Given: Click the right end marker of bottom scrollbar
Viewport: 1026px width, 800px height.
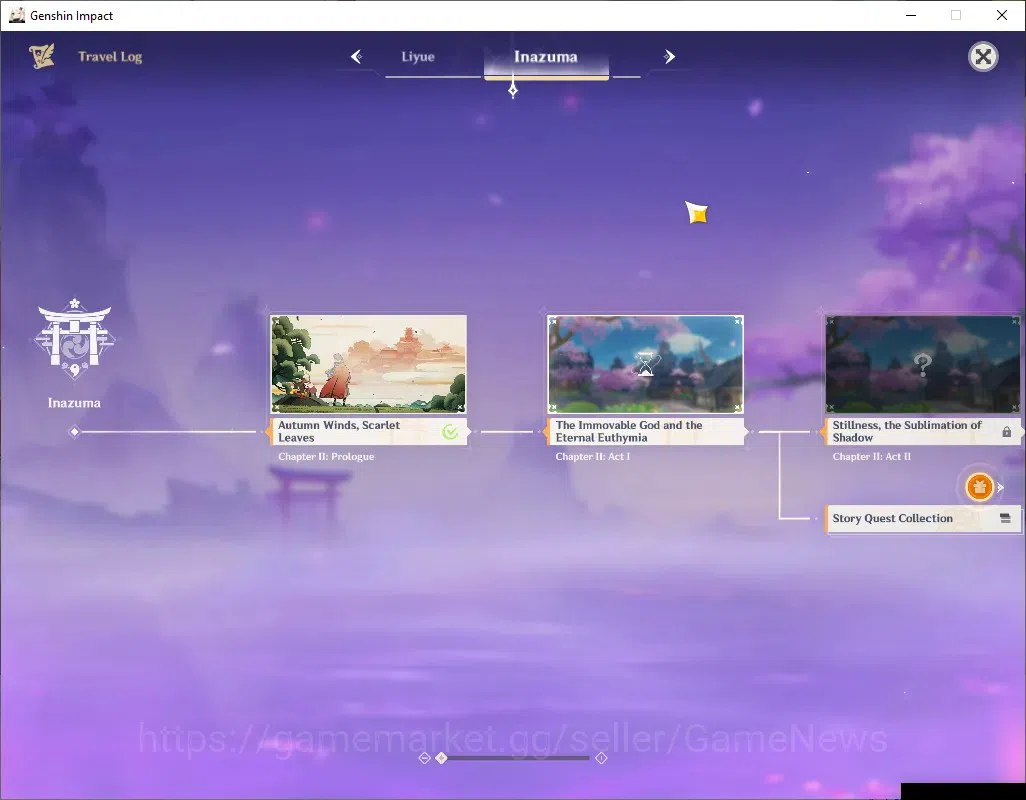Looking at the screenshot, I should coord(601,758).
